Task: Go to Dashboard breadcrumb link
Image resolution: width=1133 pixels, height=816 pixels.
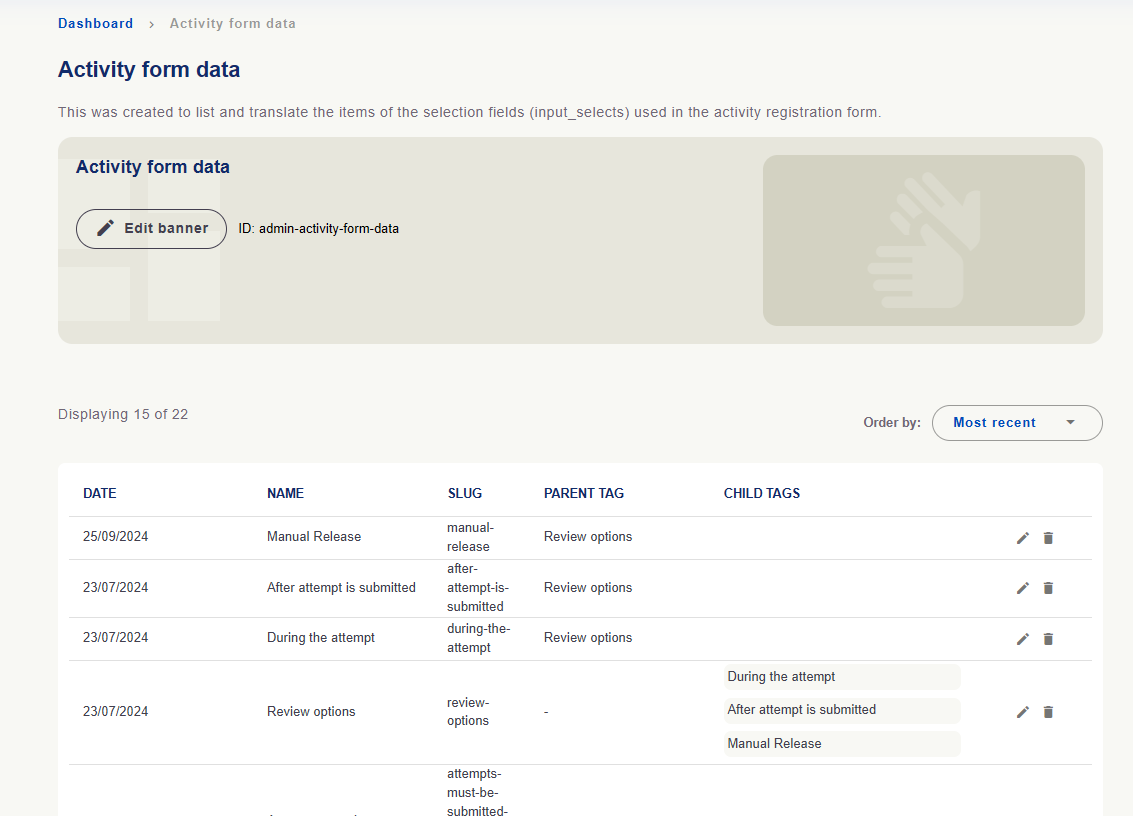Action: [x=95, y=23]
